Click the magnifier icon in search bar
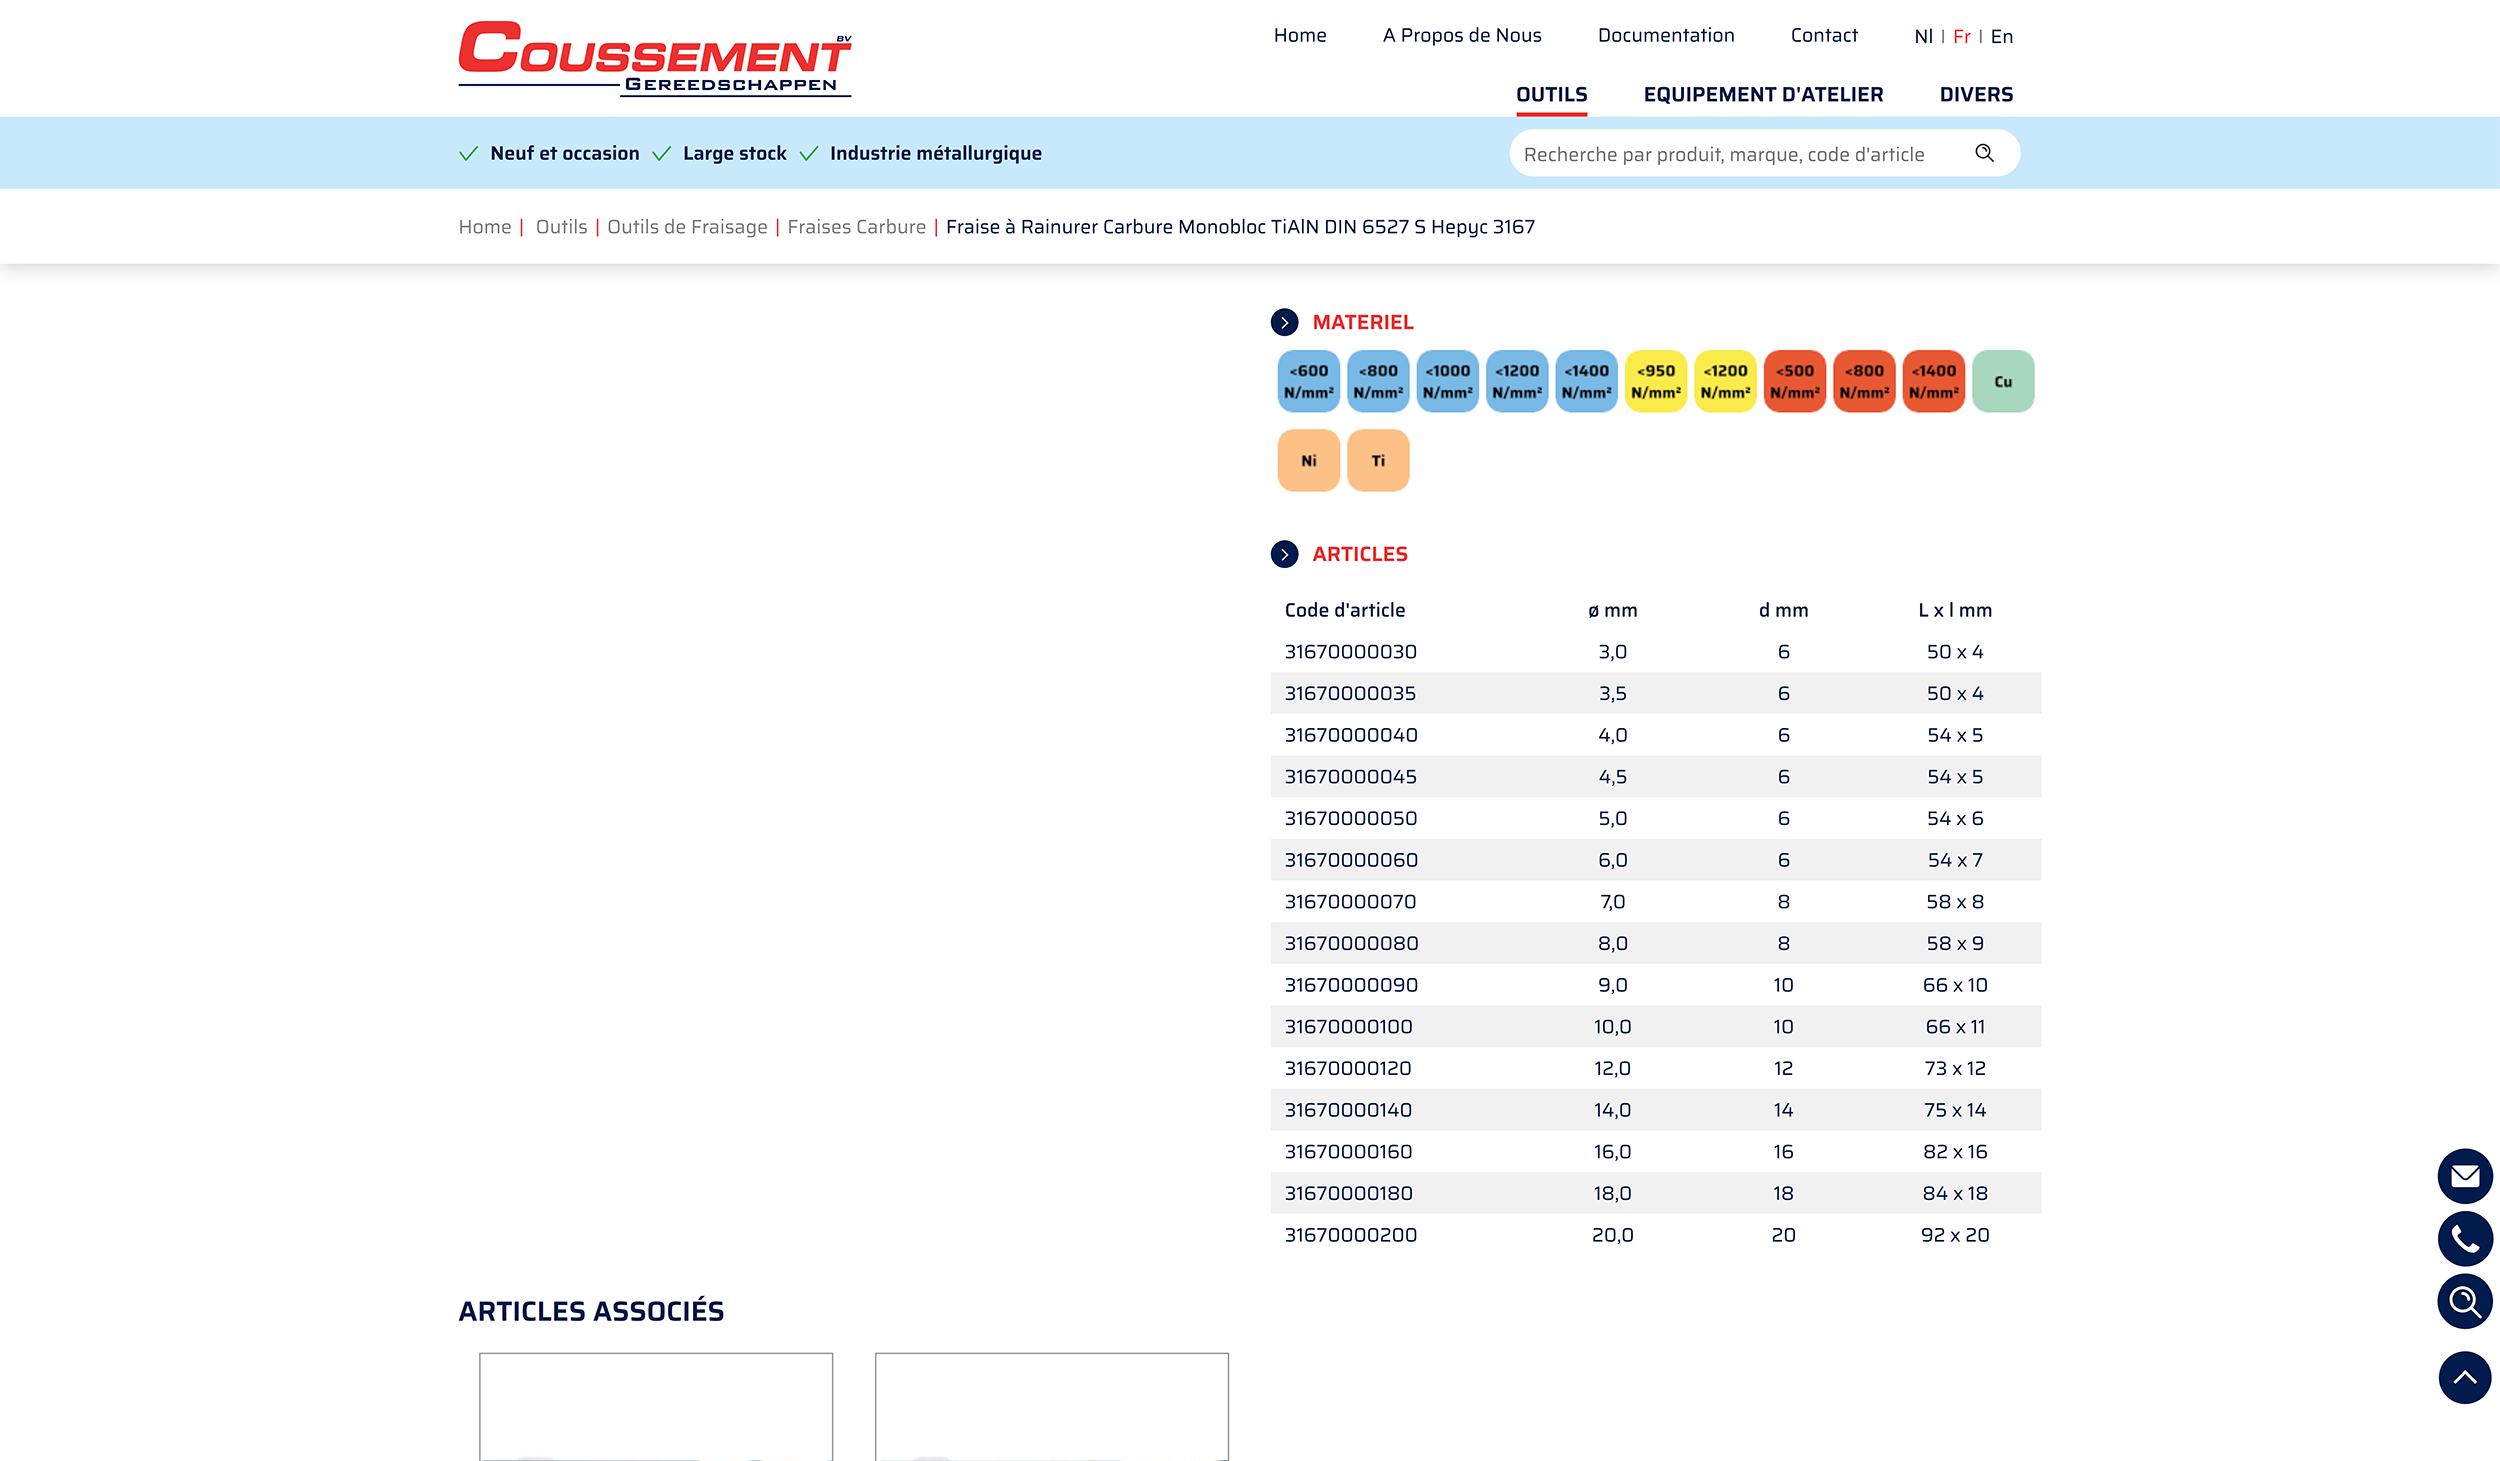This screenshot has height=1461, width=2500. coord(1984,153)
